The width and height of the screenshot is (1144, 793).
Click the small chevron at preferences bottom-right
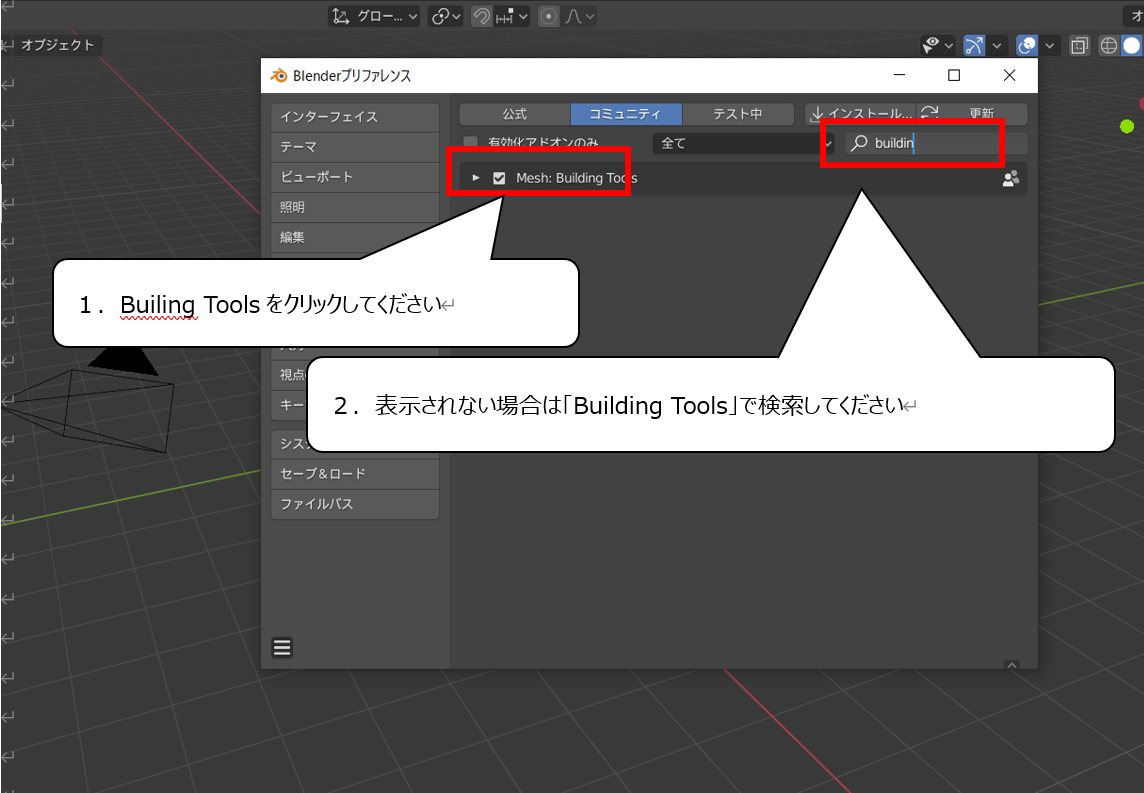point(1011,665)
